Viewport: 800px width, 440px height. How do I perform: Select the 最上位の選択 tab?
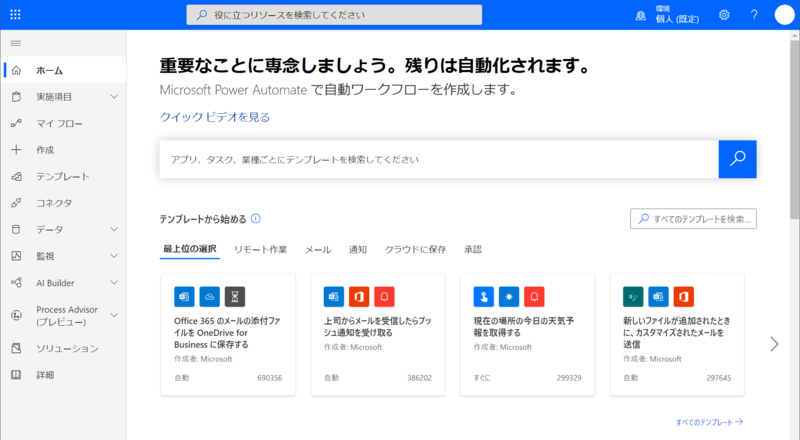pyautogui.click(x=190, y=249)
